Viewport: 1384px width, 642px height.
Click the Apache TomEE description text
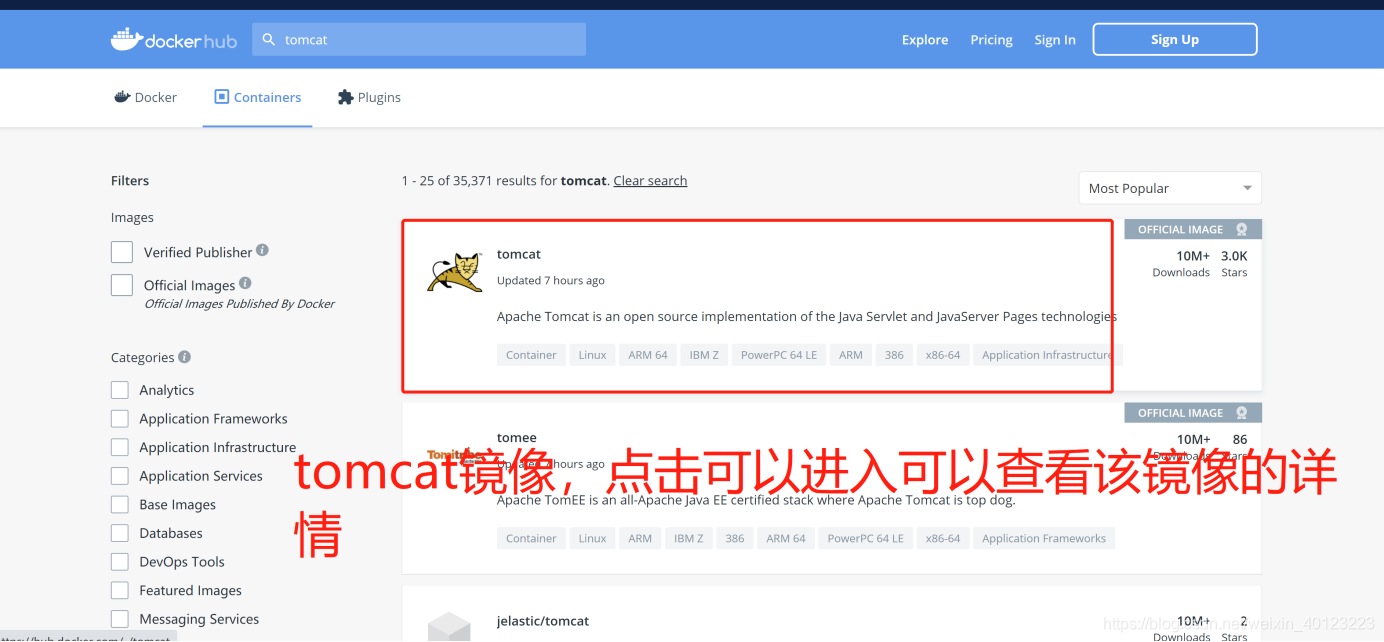coord(756,500)
